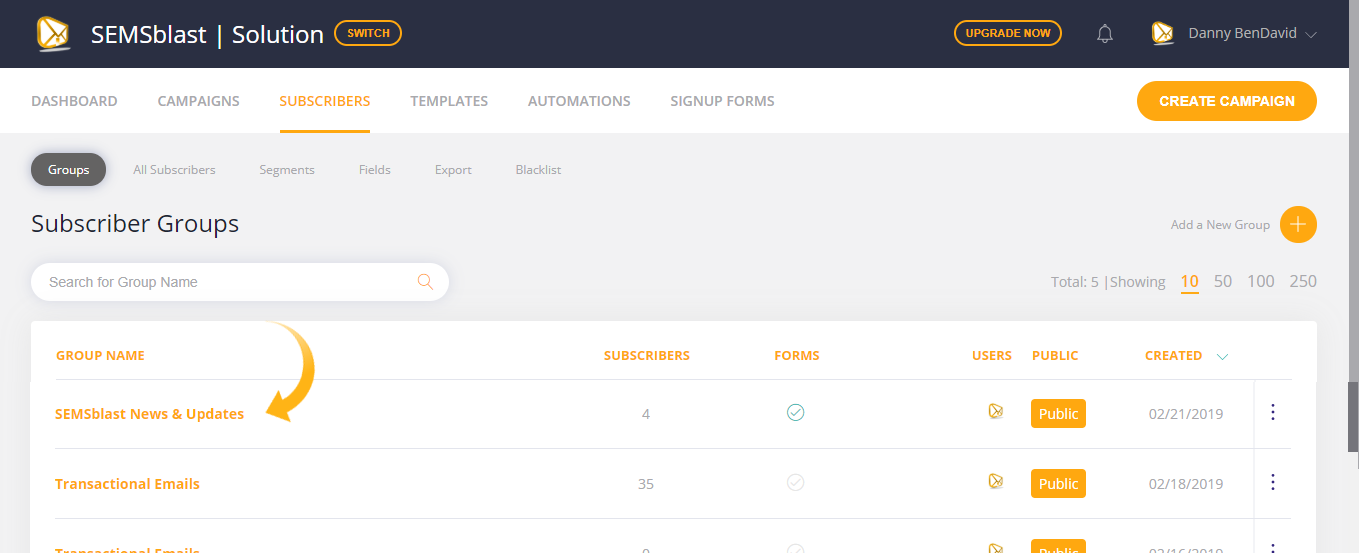Click Create Campaign button
Viewport: 1359px width, 553px height.
(1227, 101)
